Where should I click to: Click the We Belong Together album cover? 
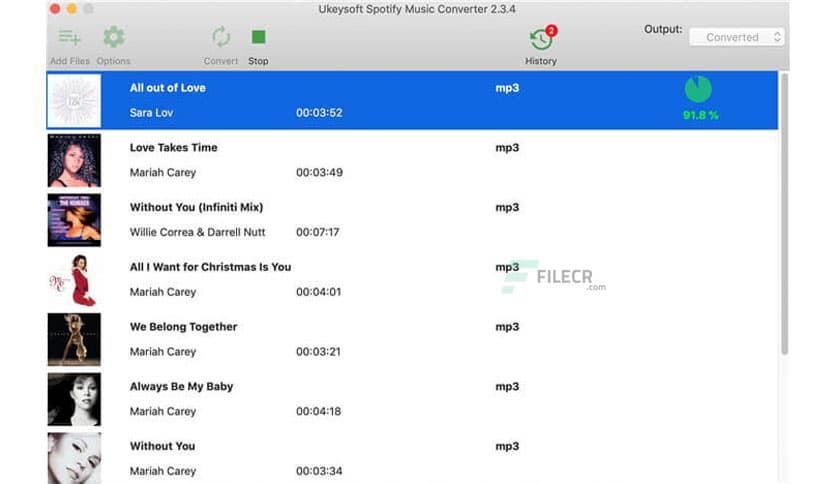coord(74,340)
